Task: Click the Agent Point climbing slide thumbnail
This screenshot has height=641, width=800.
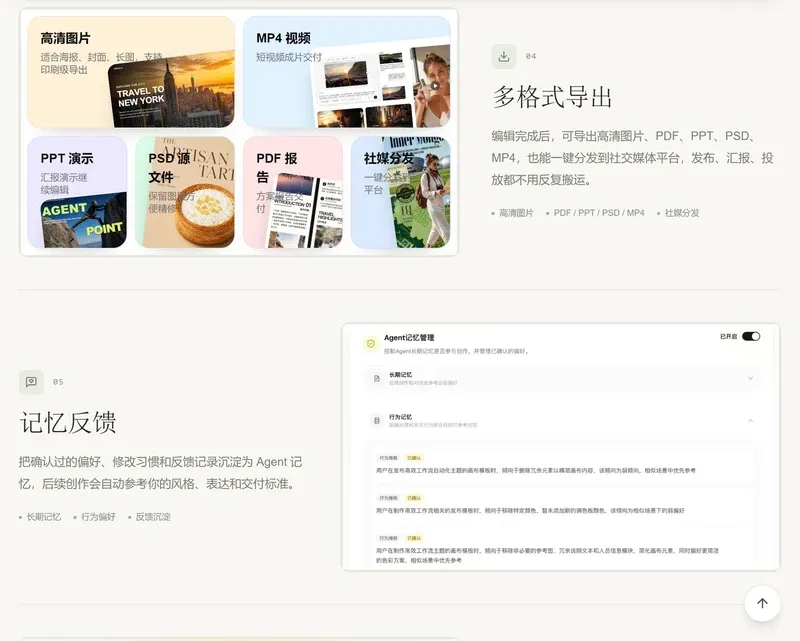Action: click(84, 220)
